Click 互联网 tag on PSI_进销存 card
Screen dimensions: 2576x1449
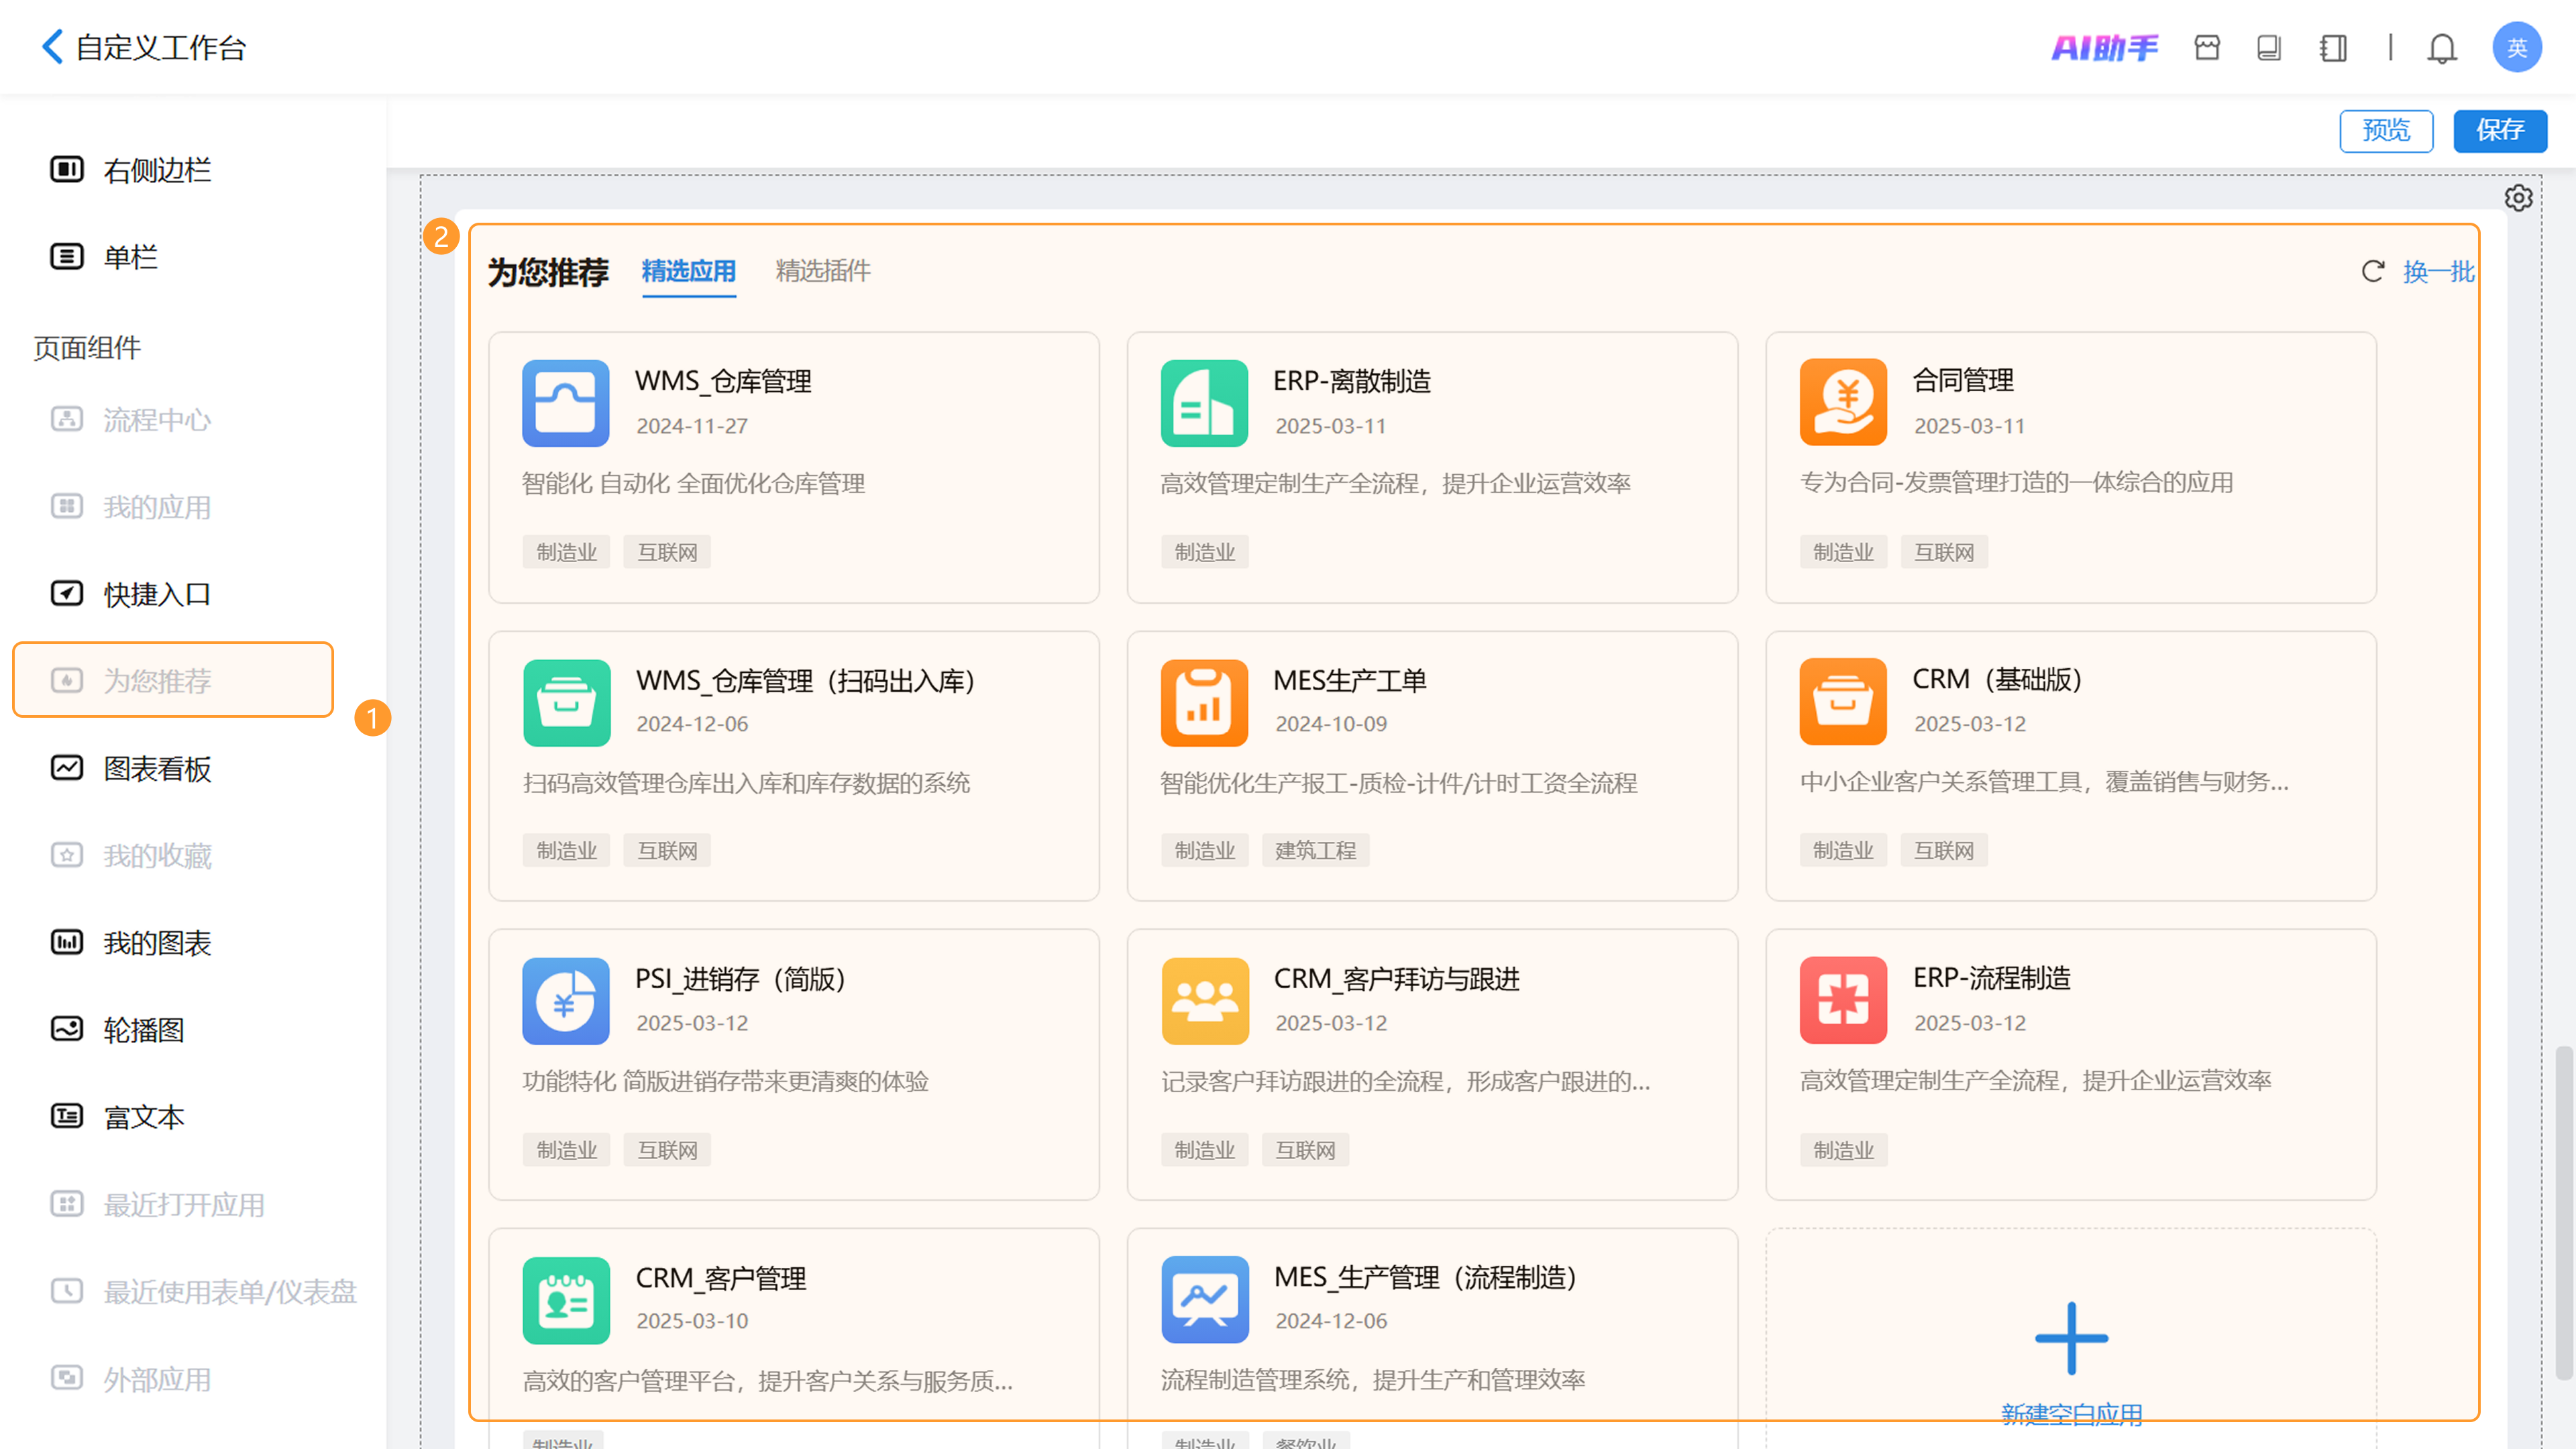667,1150
